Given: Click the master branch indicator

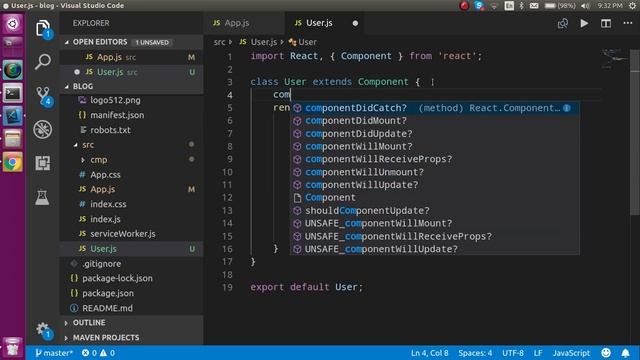Looking at the screenshot, I should click(54, 353).
